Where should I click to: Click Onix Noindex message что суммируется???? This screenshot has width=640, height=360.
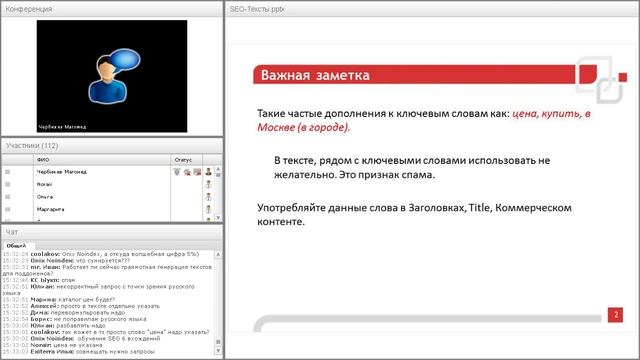[x=66, y=260]
